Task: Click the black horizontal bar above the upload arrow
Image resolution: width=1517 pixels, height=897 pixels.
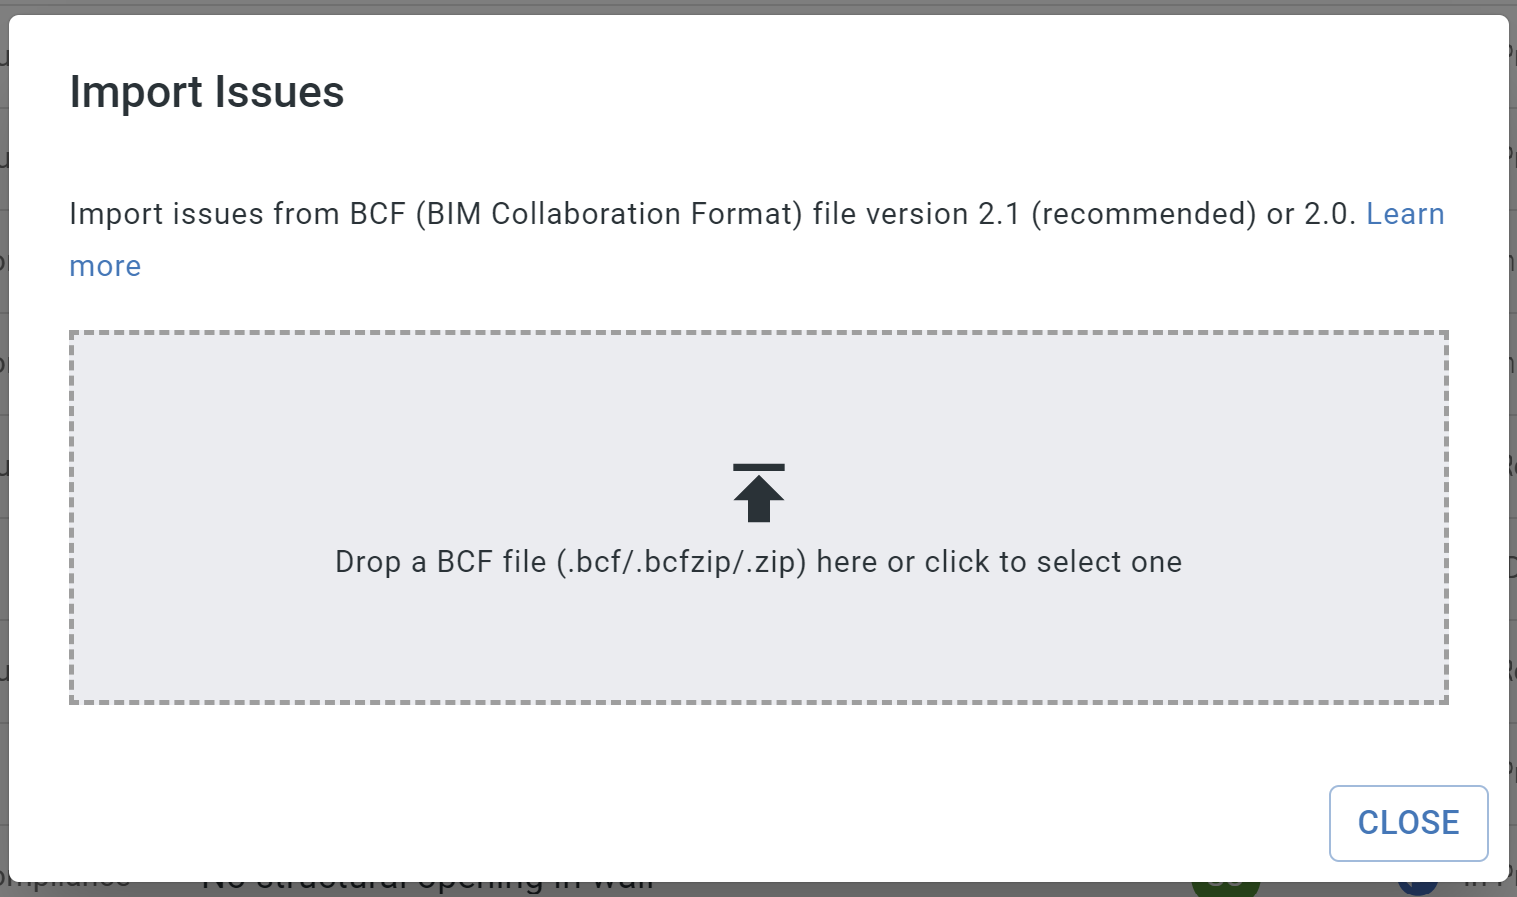Action: coord(758,467)
